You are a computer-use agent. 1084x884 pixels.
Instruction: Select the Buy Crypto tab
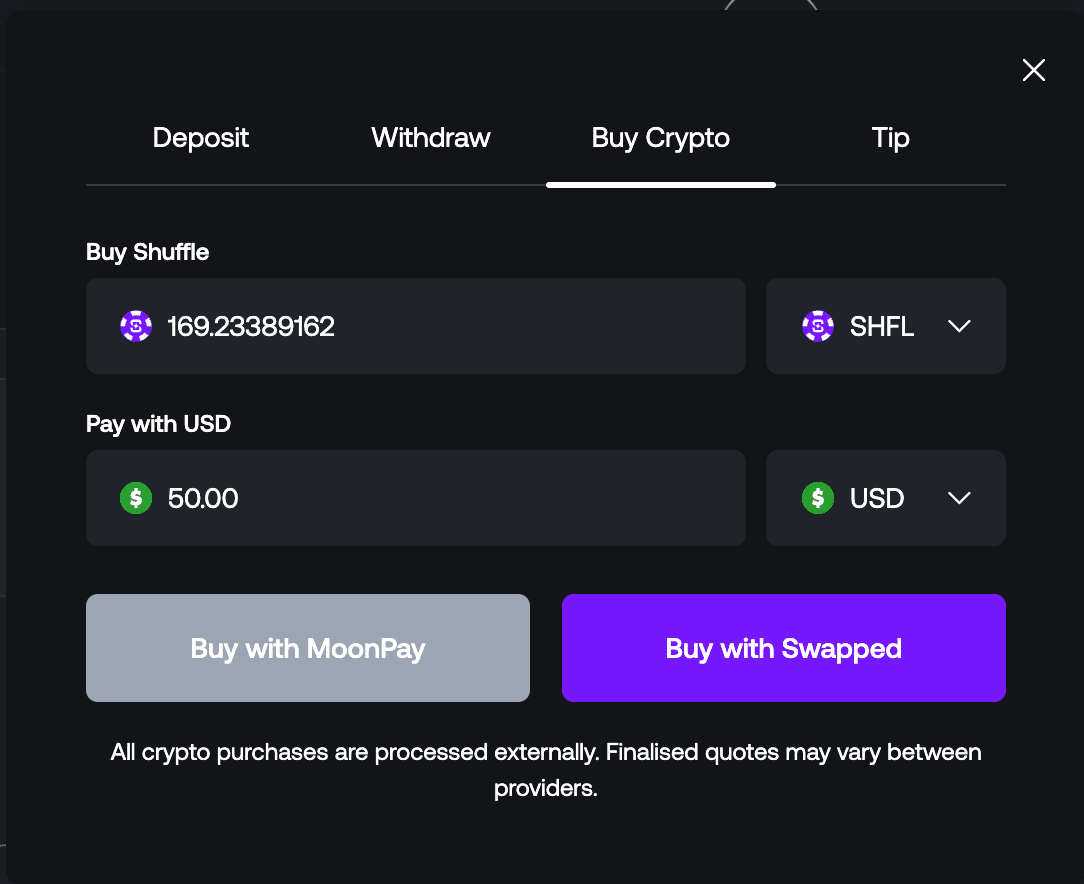tap(660, 138)
